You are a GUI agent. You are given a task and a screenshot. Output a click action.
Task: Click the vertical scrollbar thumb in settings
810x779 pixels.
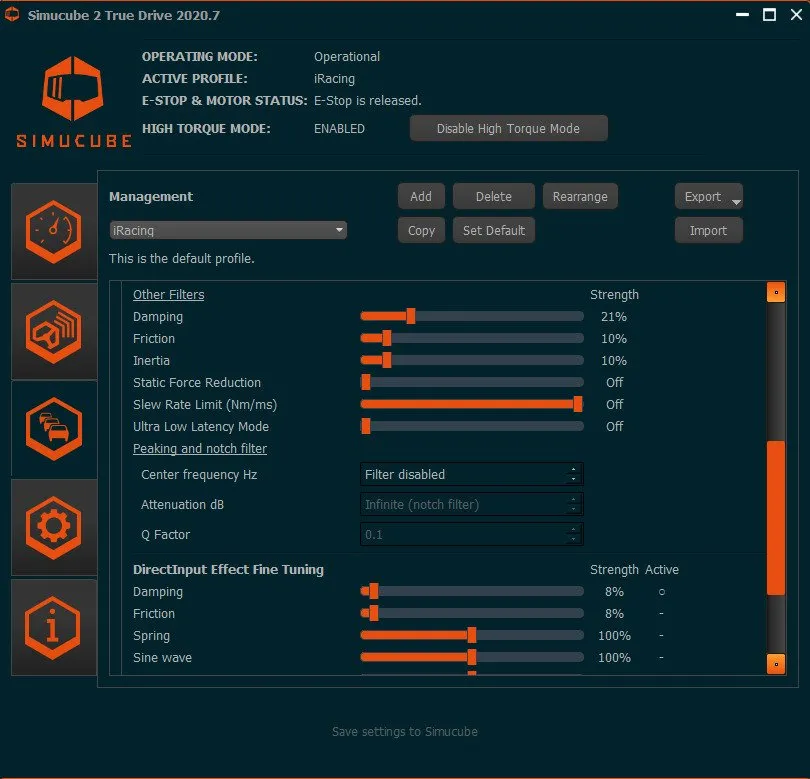click(x=775, y=518)
